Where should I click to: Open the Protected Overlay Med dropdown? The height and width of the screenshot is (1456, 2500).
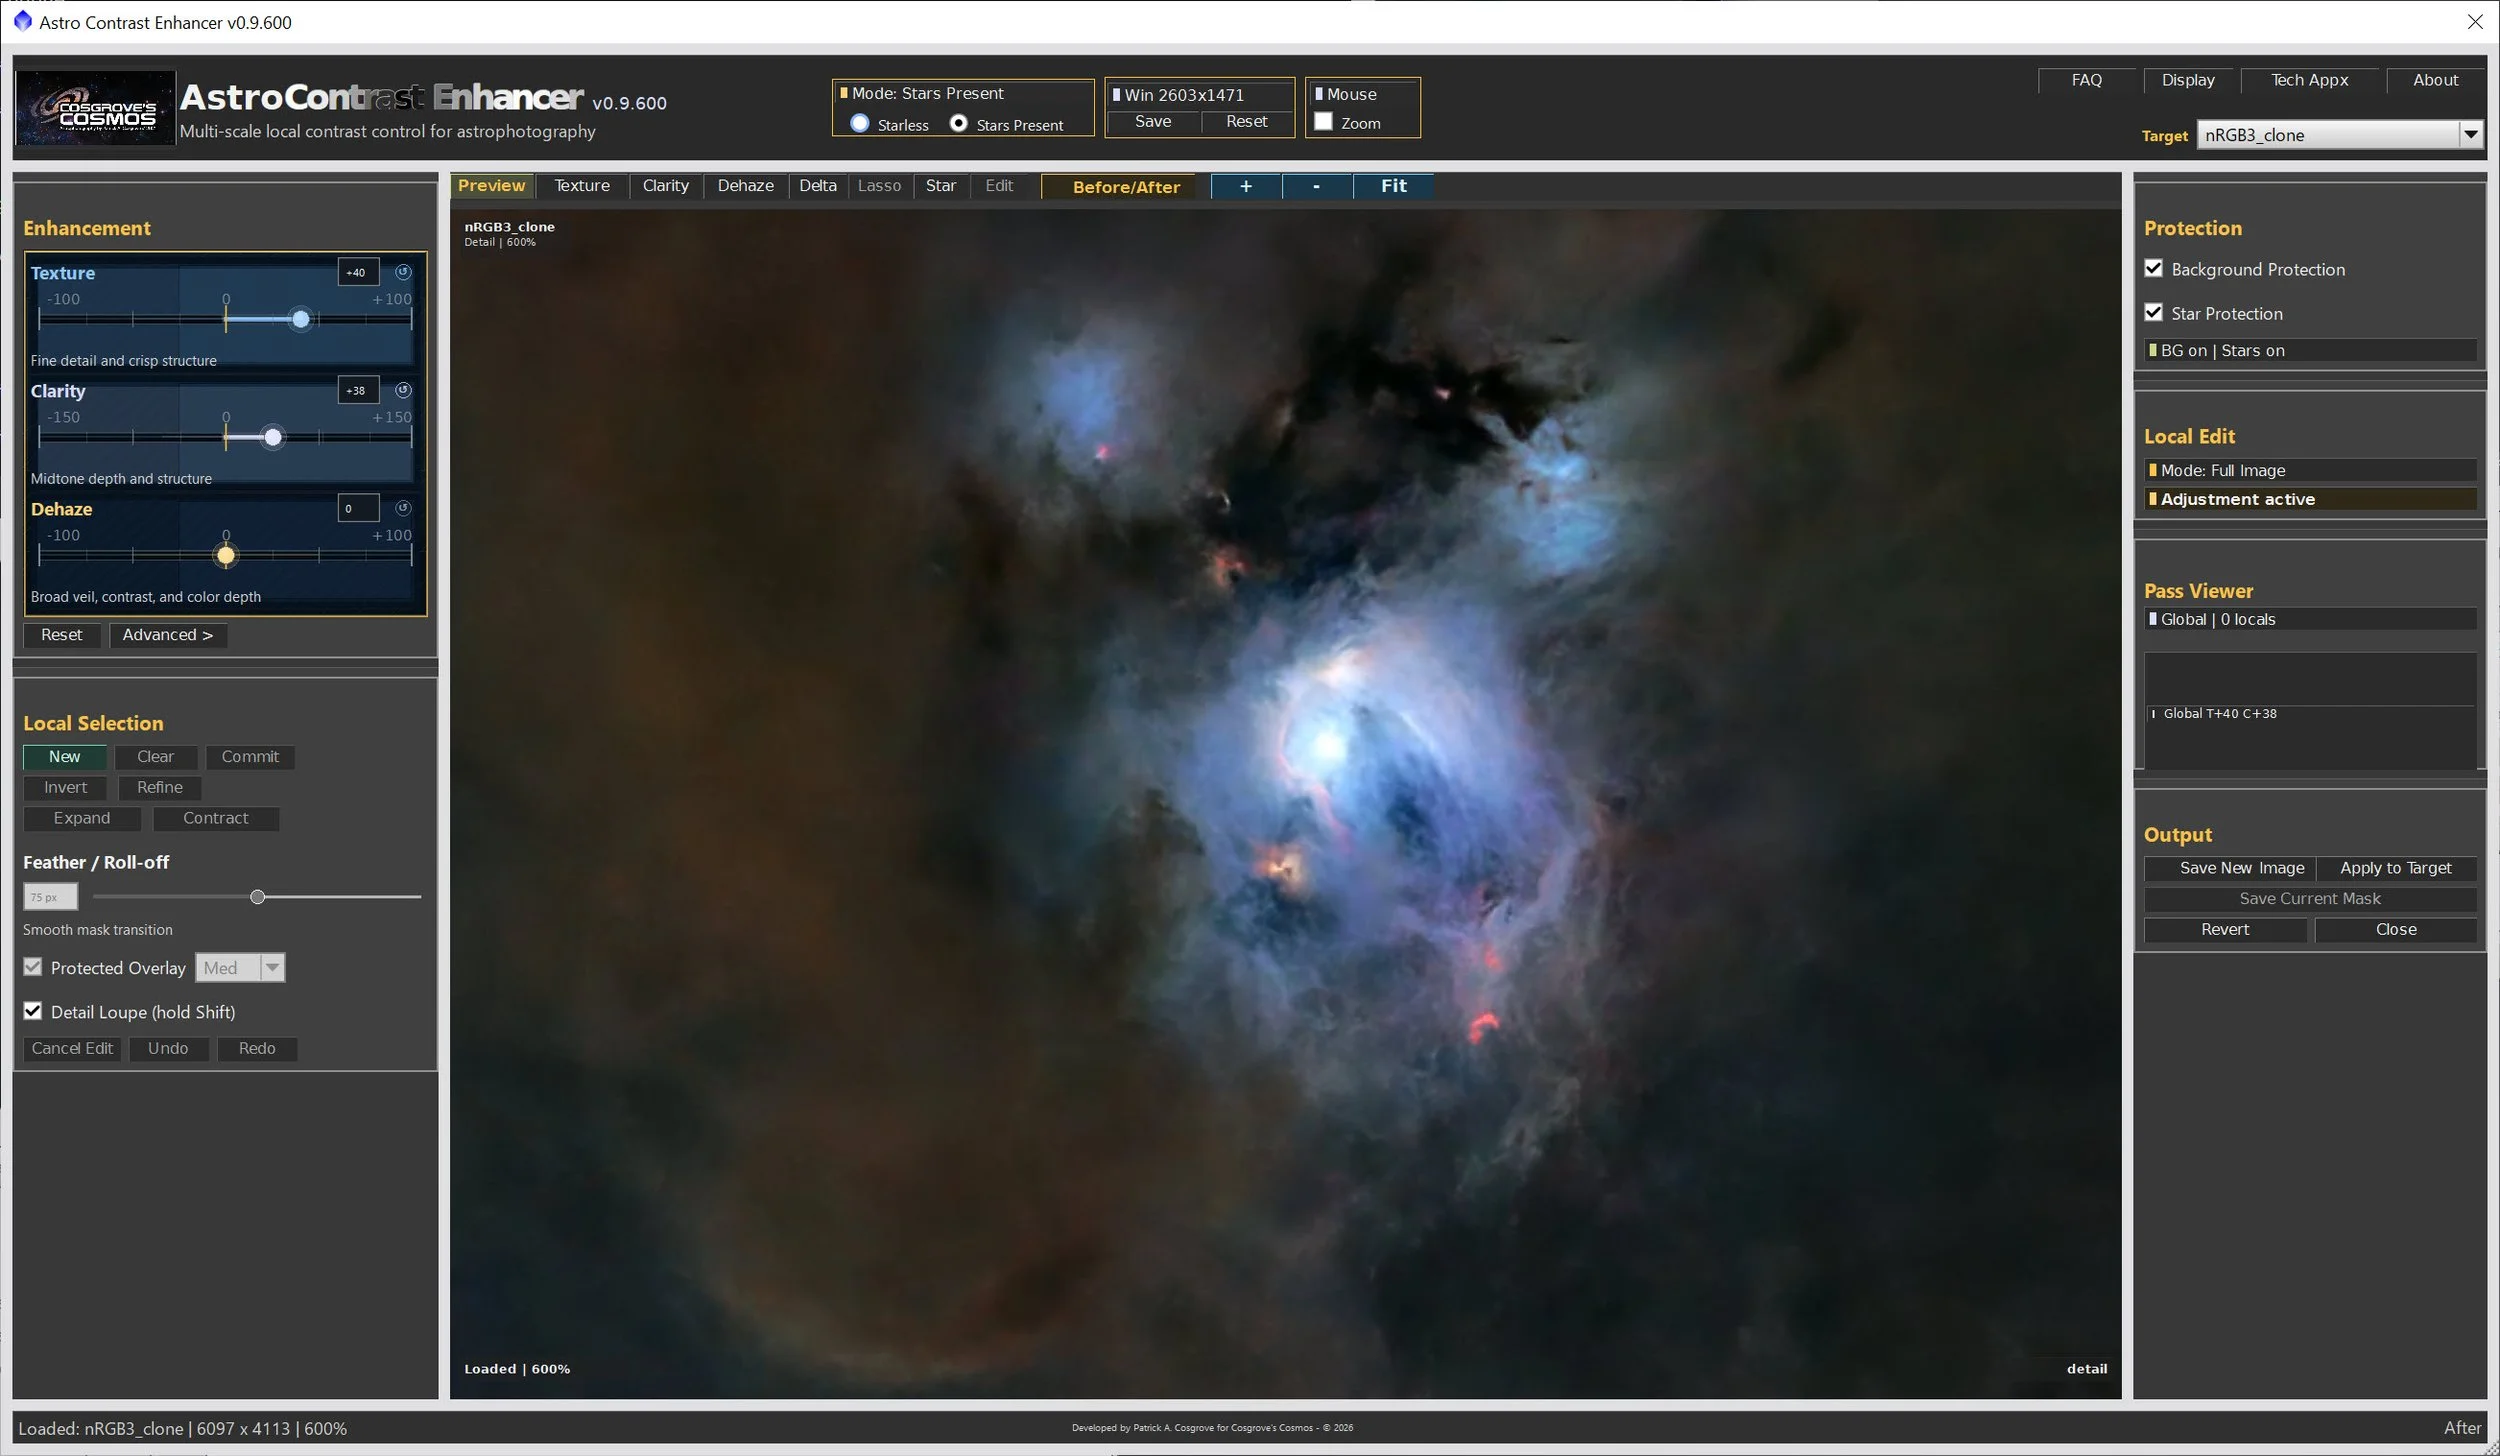click(x=240, y=967)
